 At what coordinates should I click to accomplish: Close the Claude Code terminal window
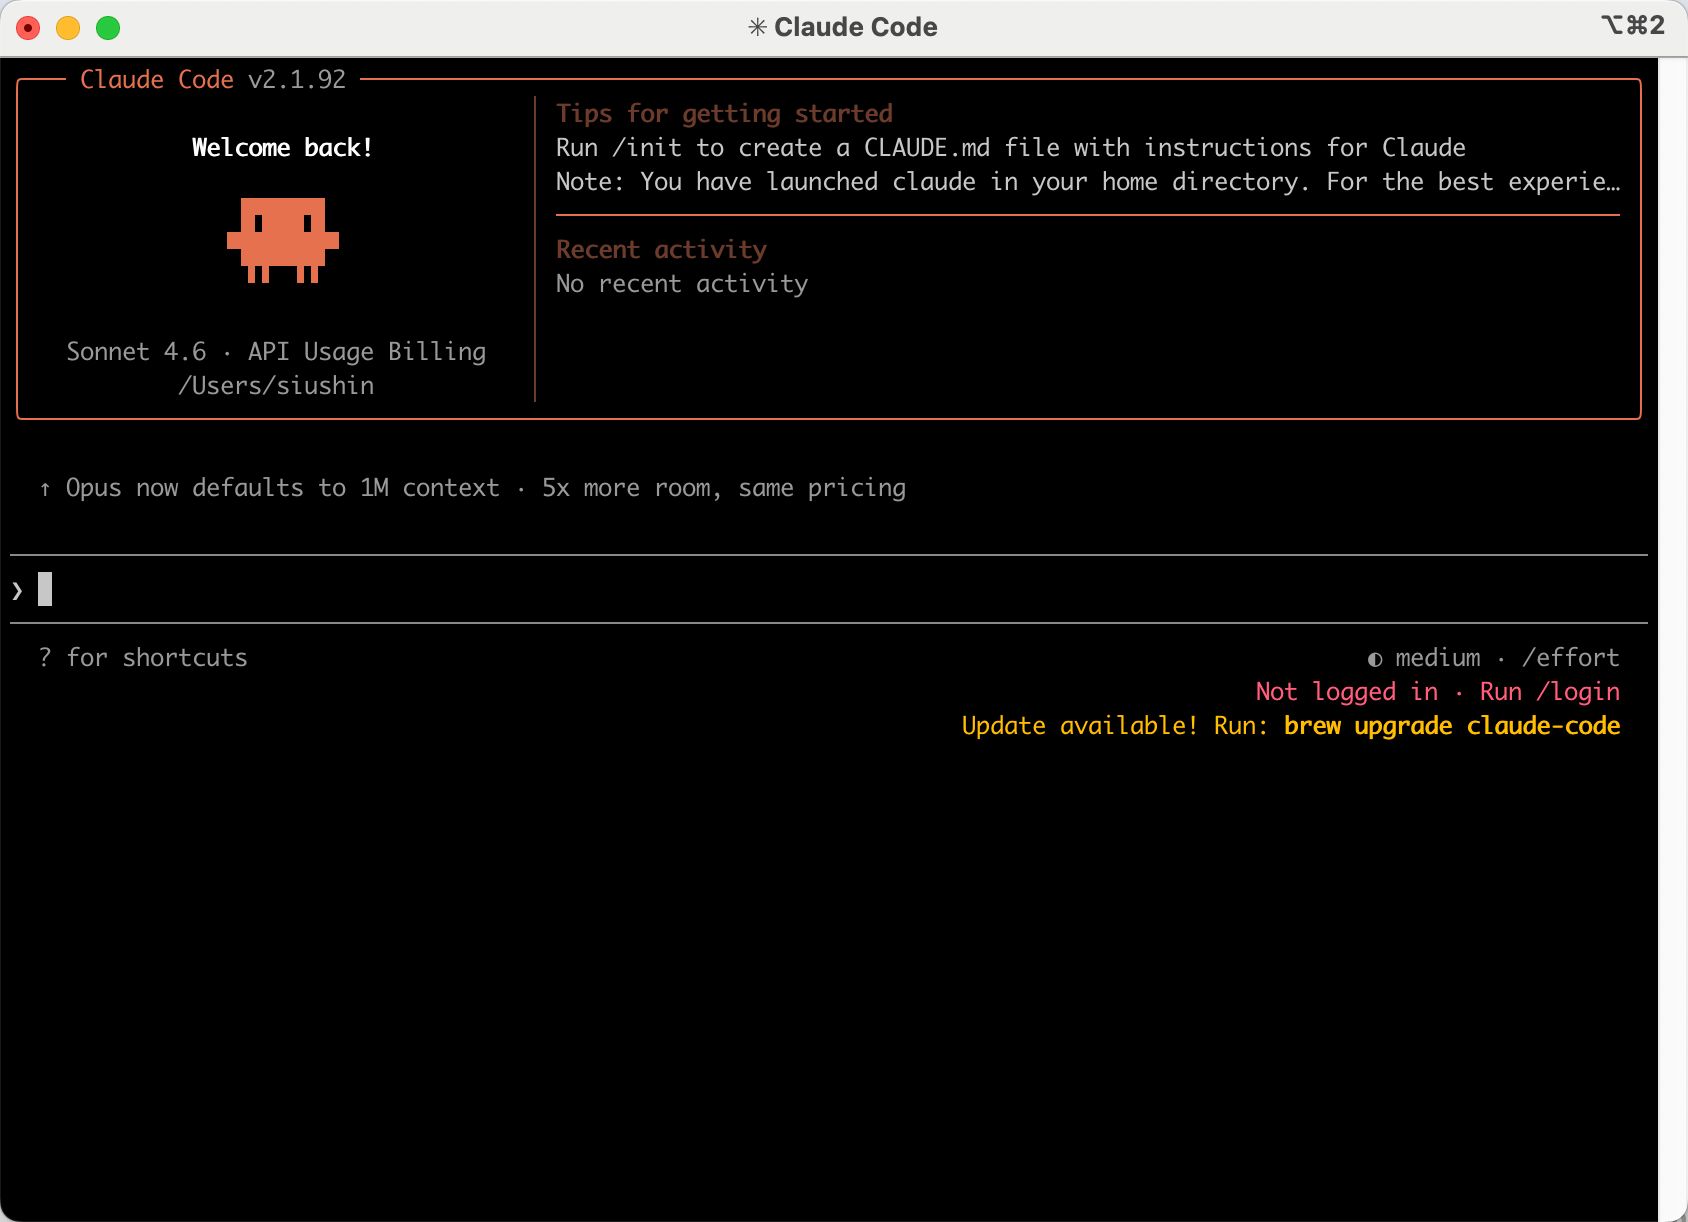pyautogui.click(x=29, y=28)
